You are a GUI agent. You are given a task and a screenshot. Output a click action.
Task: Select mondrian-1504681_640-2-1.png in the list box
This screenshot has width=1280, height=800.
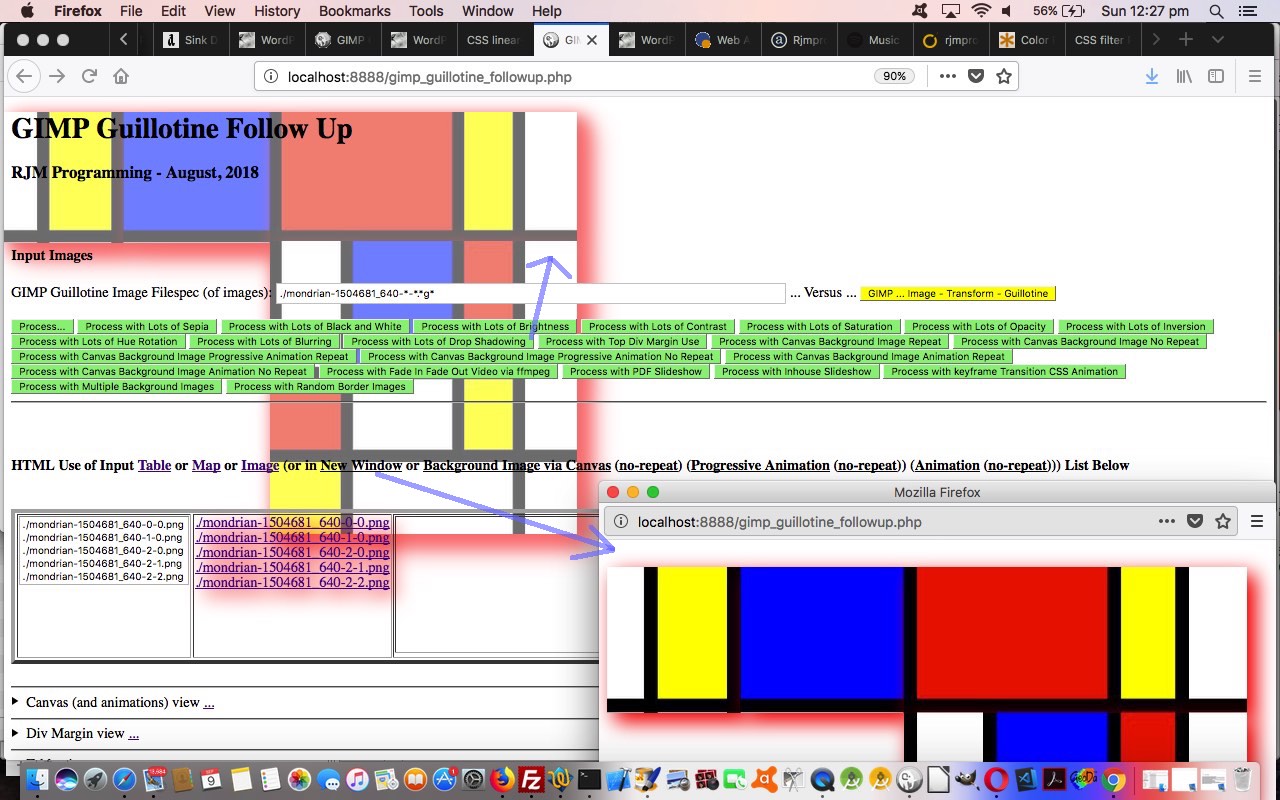point(103,564)
